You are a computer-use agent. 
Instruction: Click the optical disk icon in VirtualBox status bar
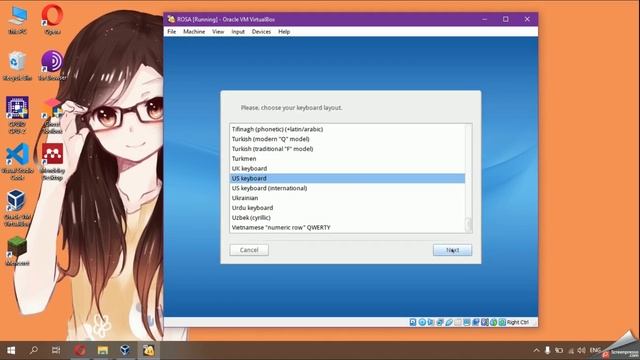coord(422,322)
